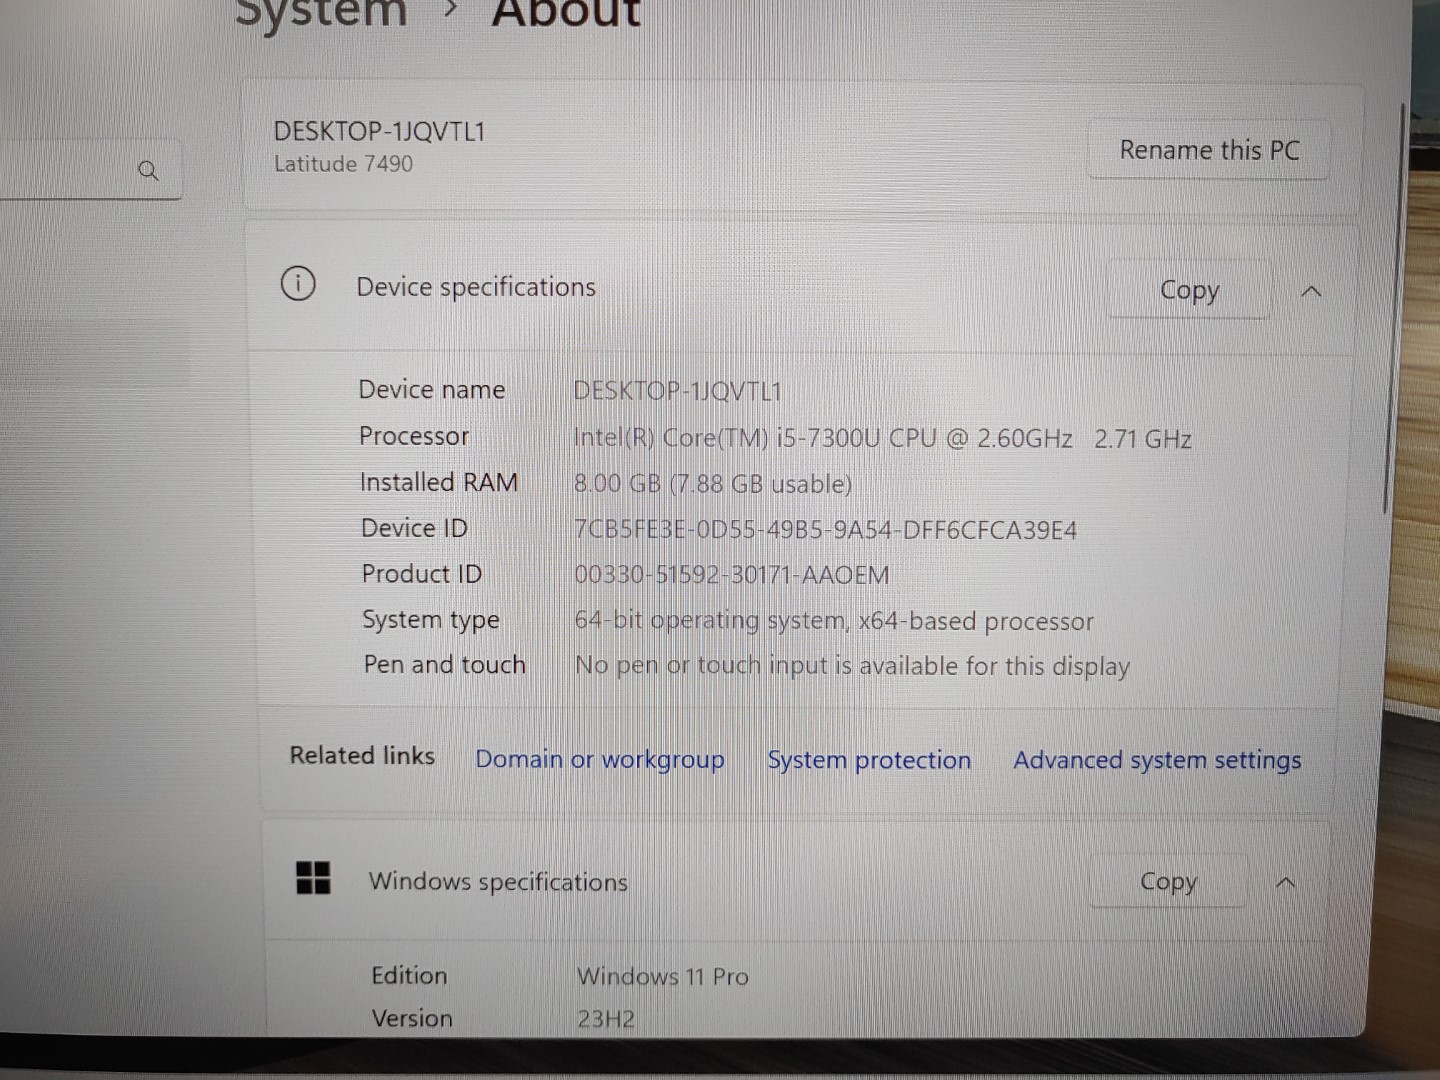Image resolution: width=1440 pixels, height=1080 pixels.
Task: Select the Device ID value
Action: 825,529
